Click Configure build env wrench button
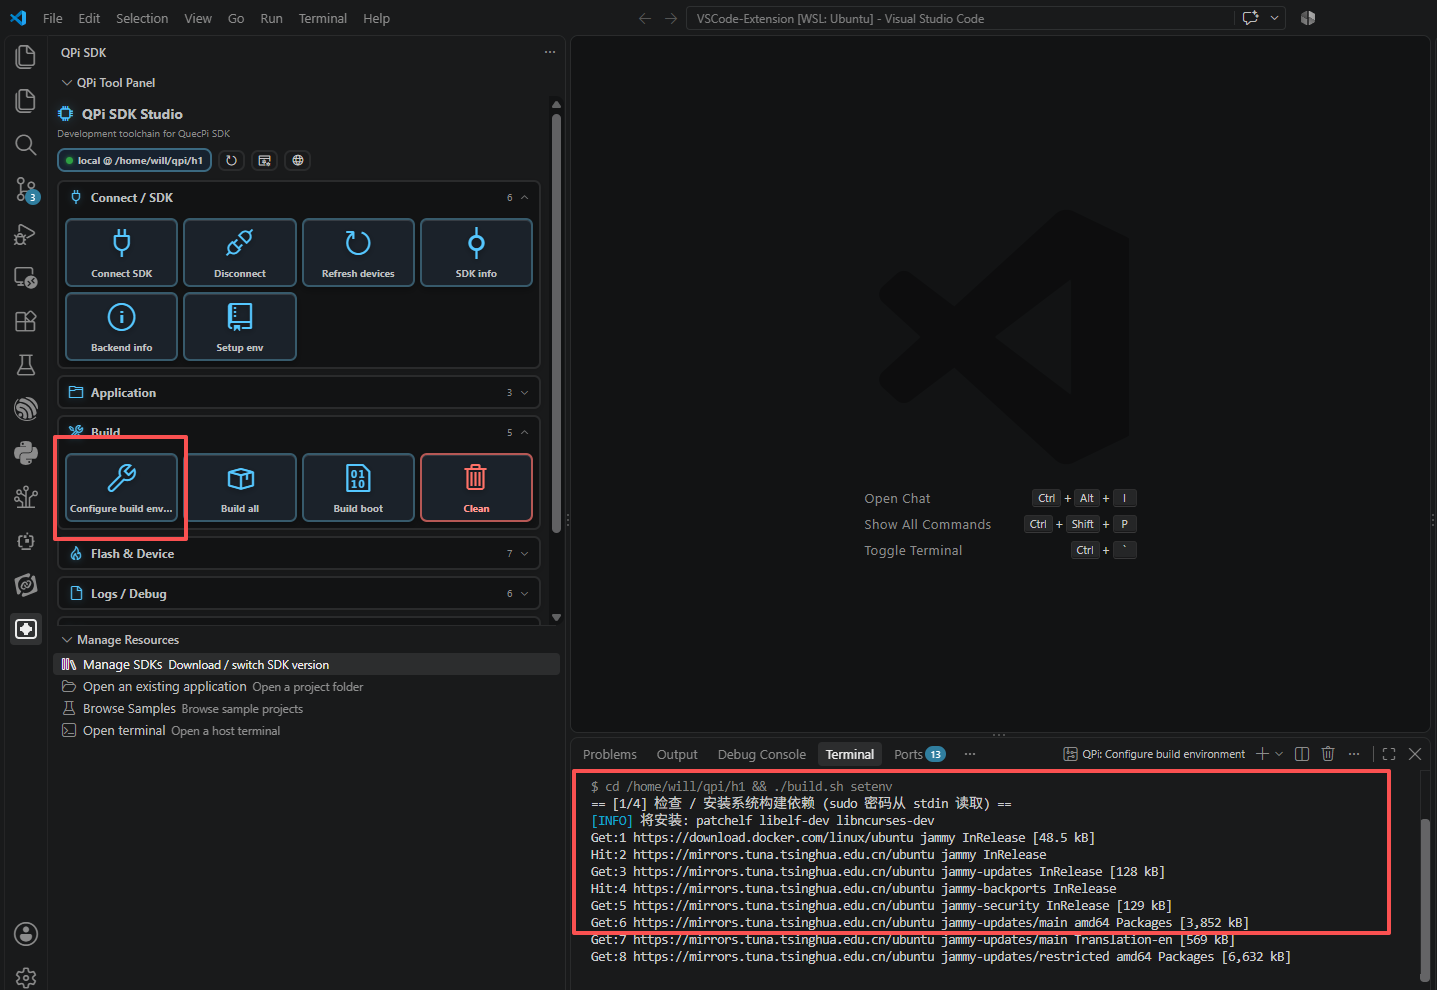The width and height of the screenshot is (1437, 990). [121, 488]
